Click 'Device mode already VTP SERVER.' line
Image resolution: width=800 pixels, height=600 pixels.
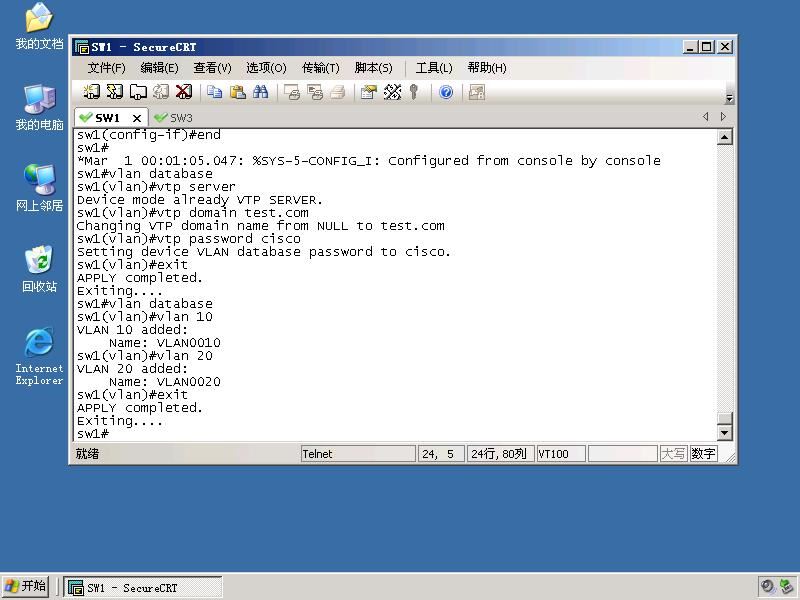[199, 200]
